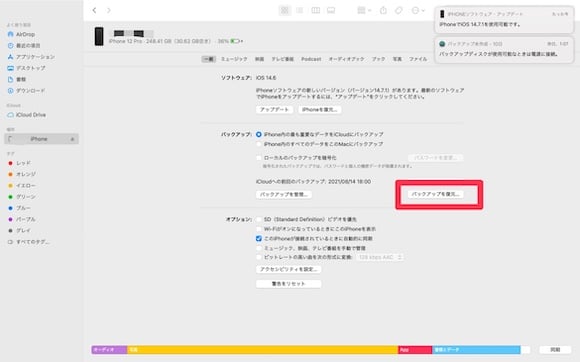Image resolution: width=580 pixels, height=362 pixels.
Task: Enable manually manage music, movies, TV
Action: [x=259, y=248]
